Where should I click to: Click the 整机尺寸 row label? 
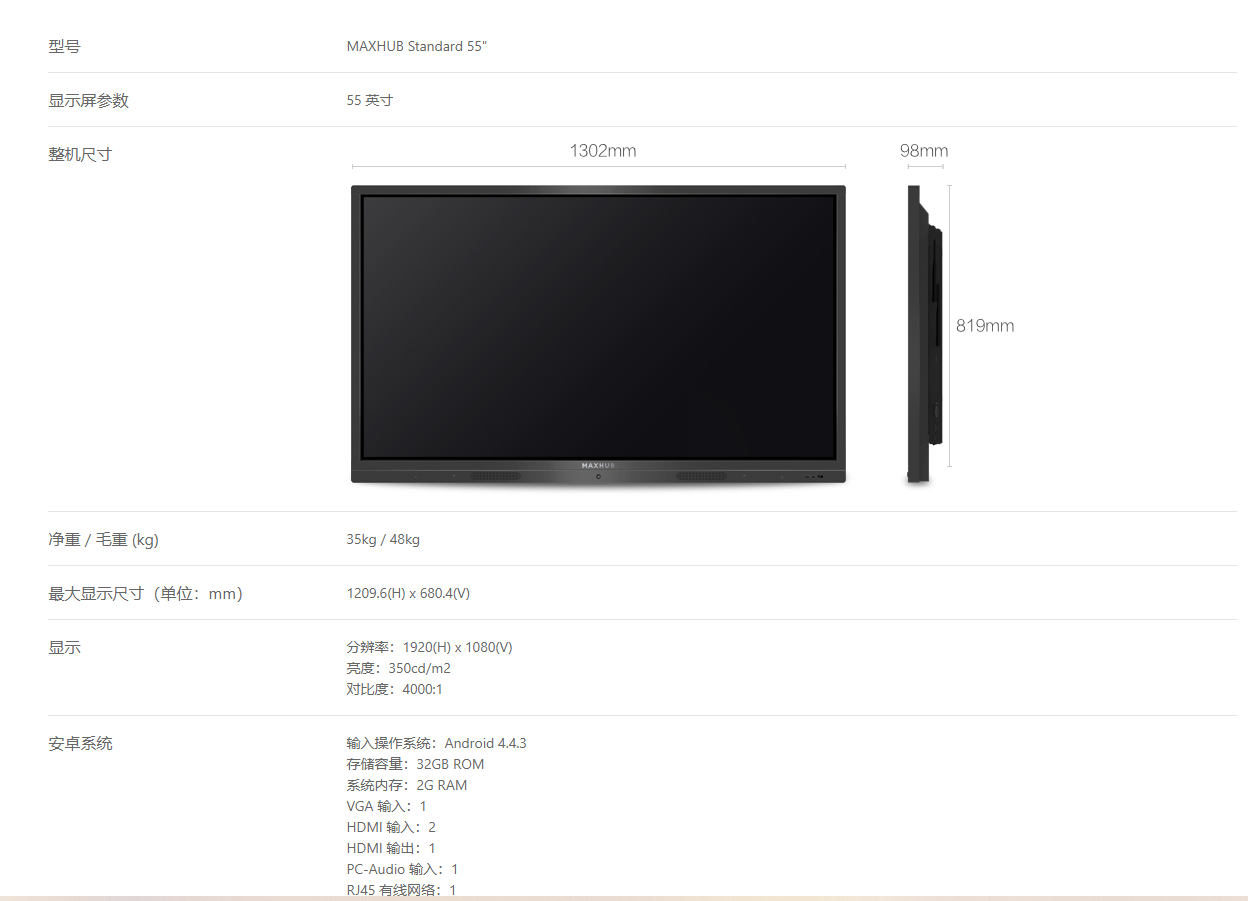pos(80,154)
